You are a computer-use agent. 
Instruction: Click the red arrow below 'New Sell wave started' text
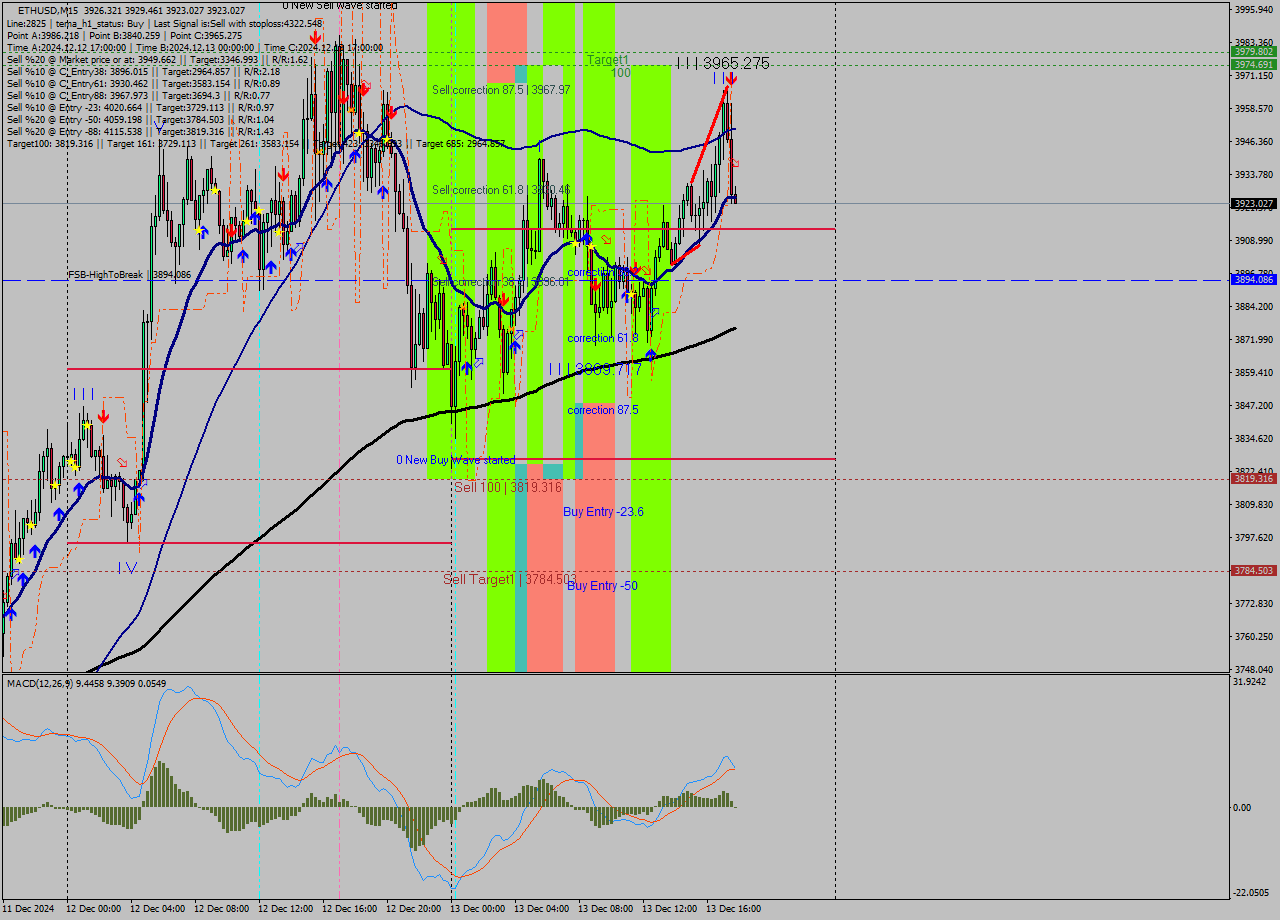coord(316,37)
